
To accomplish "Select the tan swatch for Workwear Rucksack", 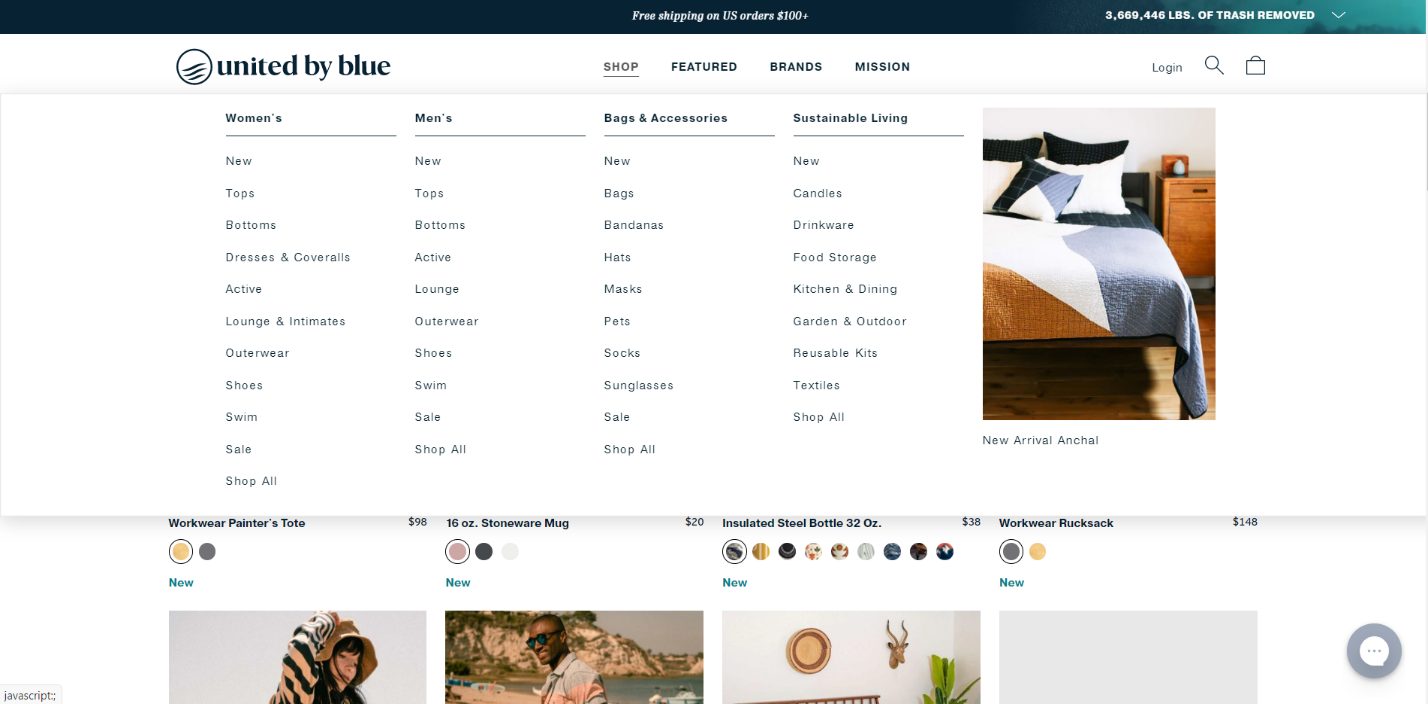I will (1038, 551).
